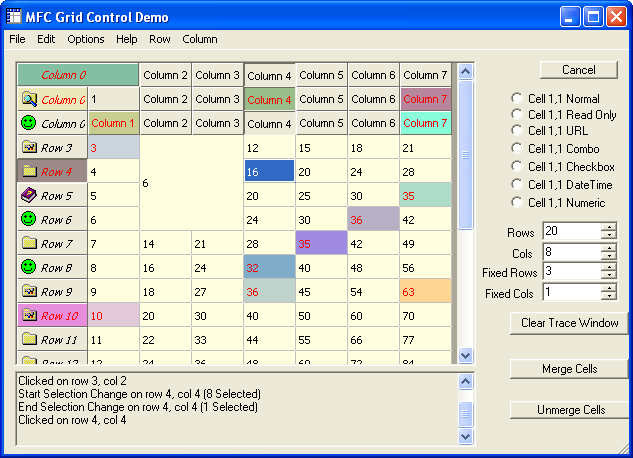Viewport: 633px width, 458px height.
Task: Increment Fixed Rows using the up spinner
Action: coord(608,268)
